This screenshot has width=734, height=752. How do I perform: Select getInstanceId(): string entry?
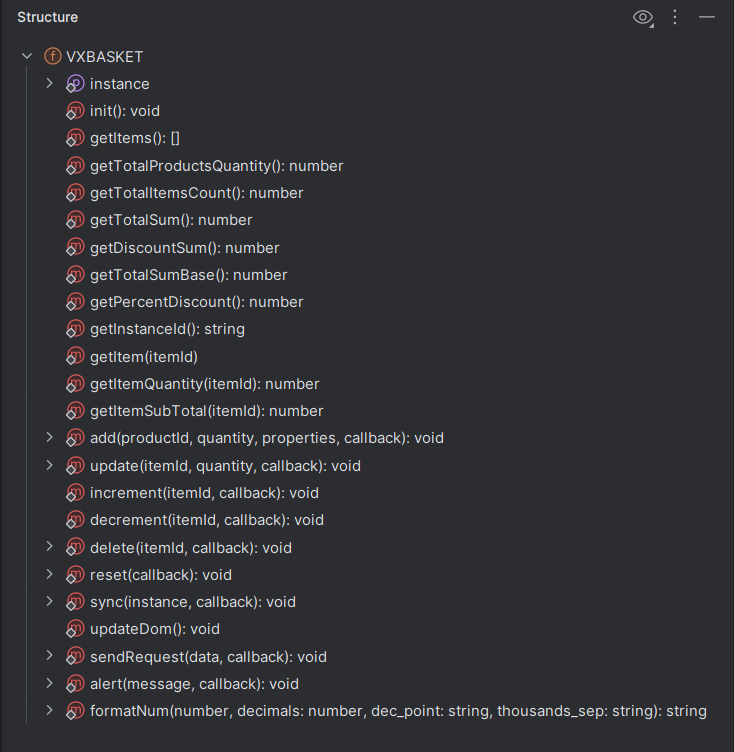click(x=167, y=329)
